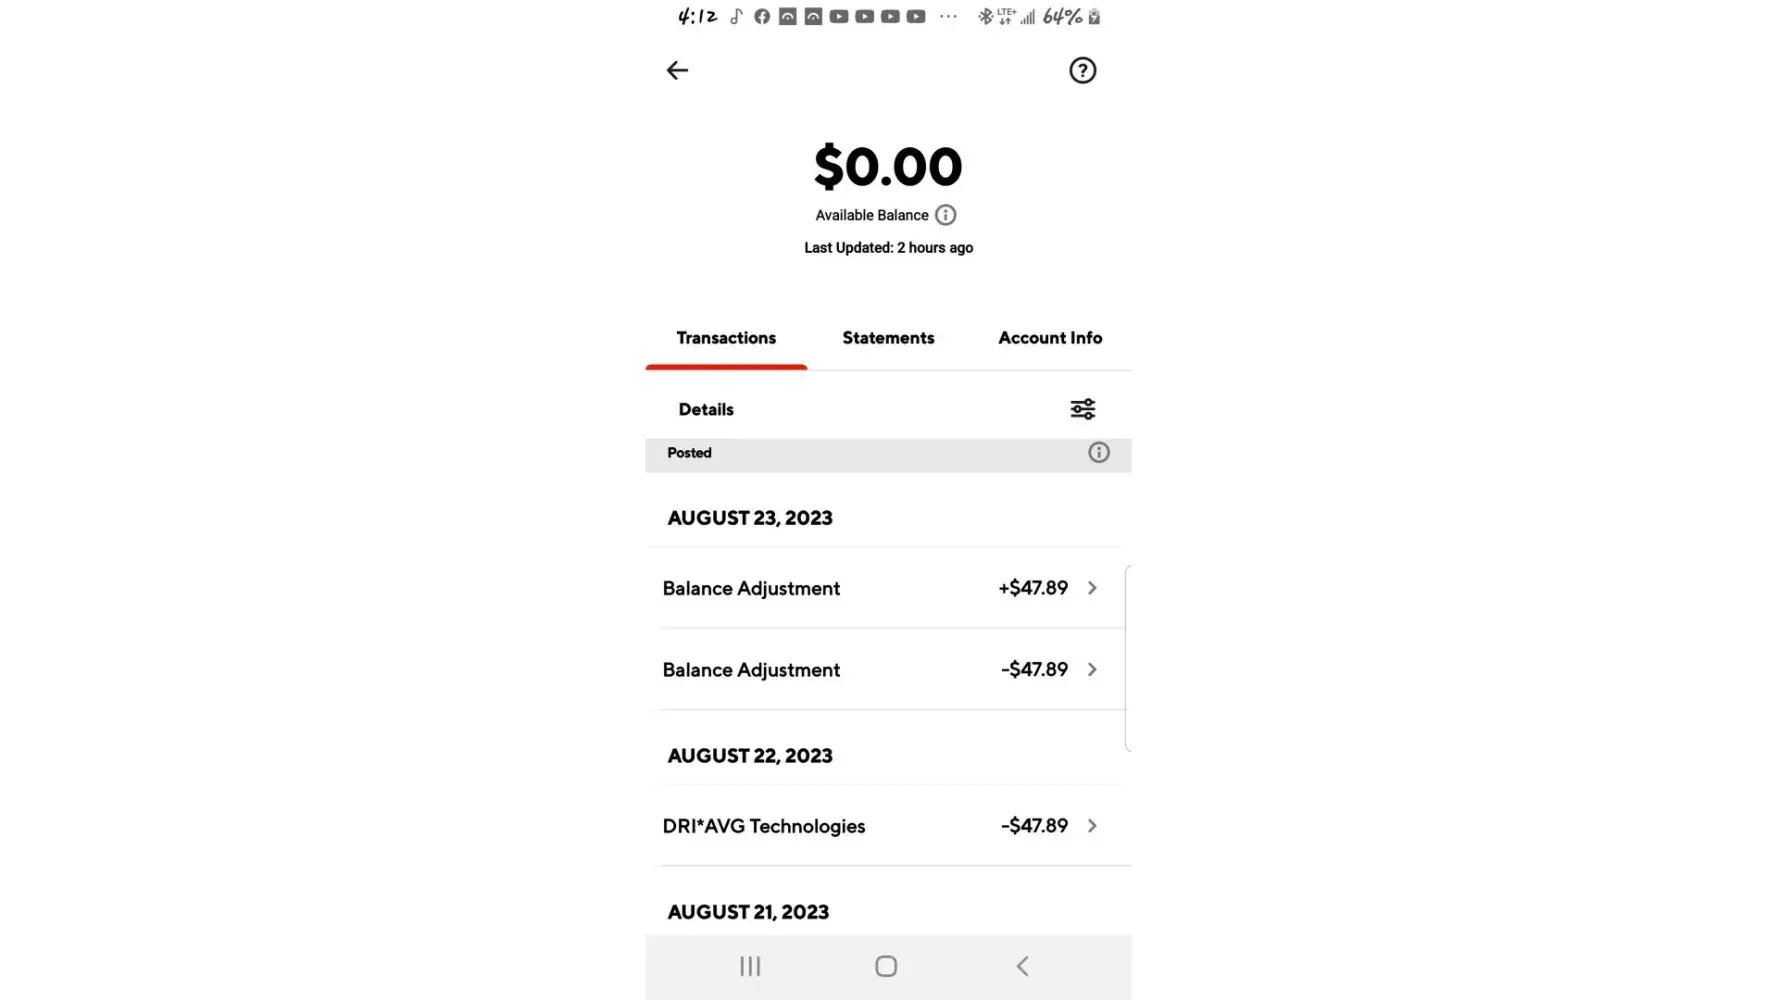The width and height of the screenshot is (1778, 1000).
Task: Expand the +$47.89 Balance Adjustment chevron
Action: tap(1092, 588)
